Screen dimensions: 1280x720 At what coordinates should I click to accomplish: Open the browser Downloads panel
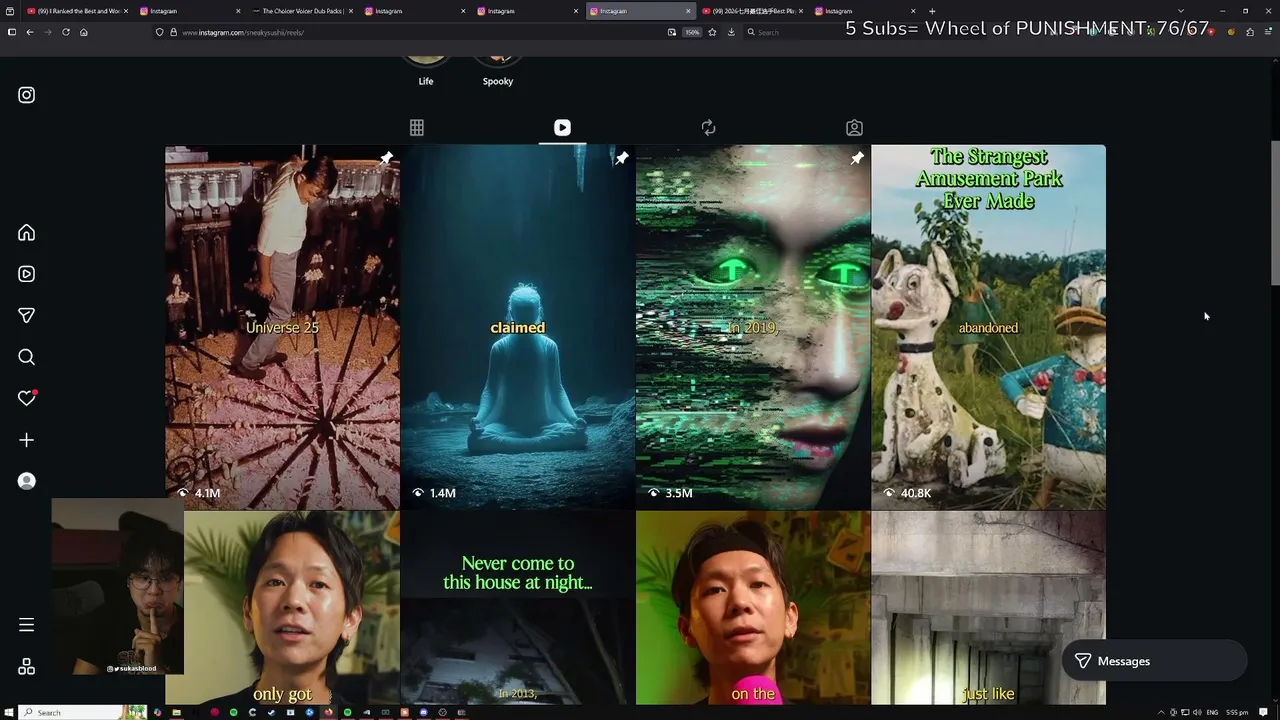731,32
